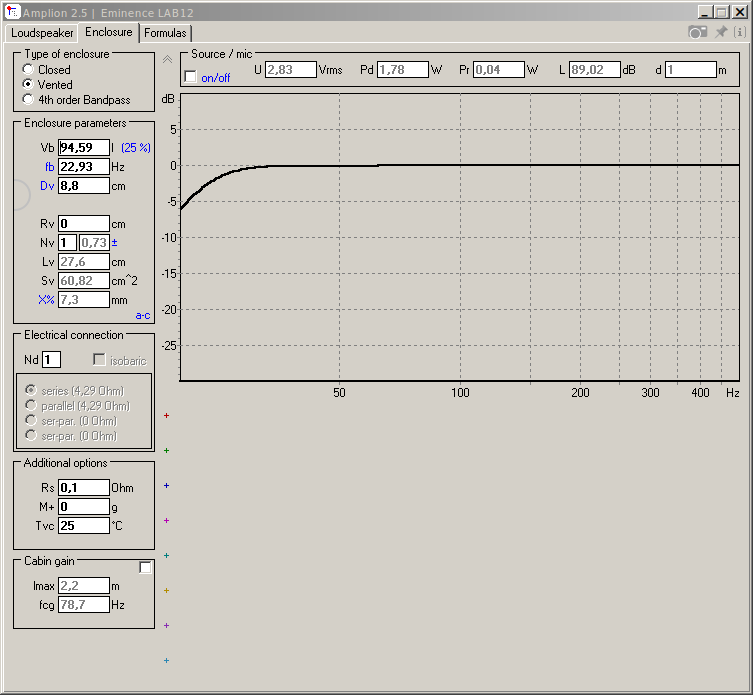Add the light blue plus curve marker

click(x=166, y=660)
